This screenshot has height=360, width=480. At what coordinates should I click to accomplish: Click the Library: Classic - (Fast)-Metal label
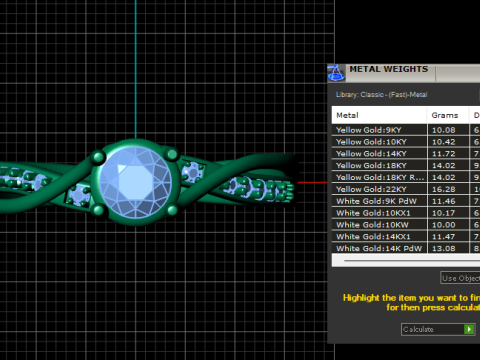point(381,95)
